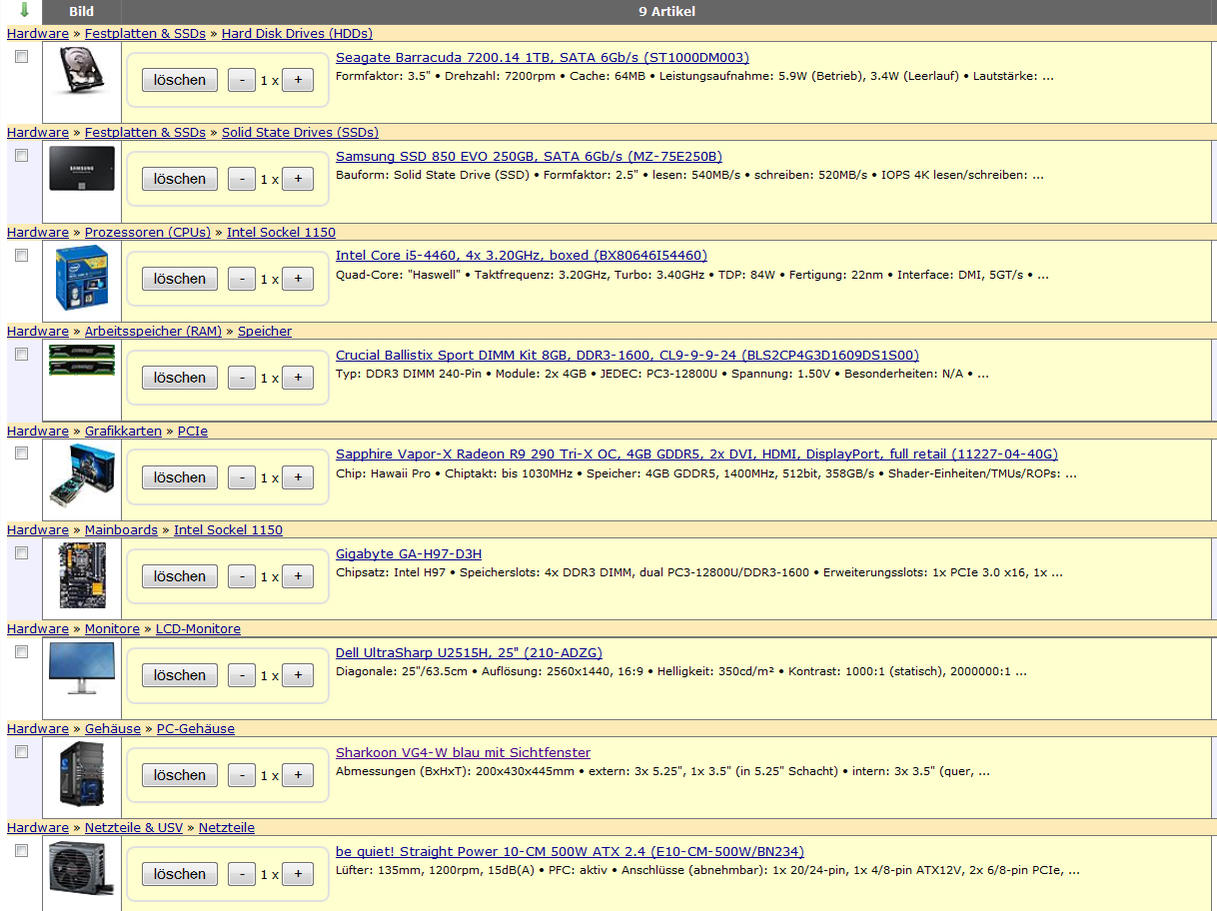Image resolution: width=1217 pixels, height=911 pixels.
Task: Open Mainboards breadcrumb category
Action: (121, 530)
